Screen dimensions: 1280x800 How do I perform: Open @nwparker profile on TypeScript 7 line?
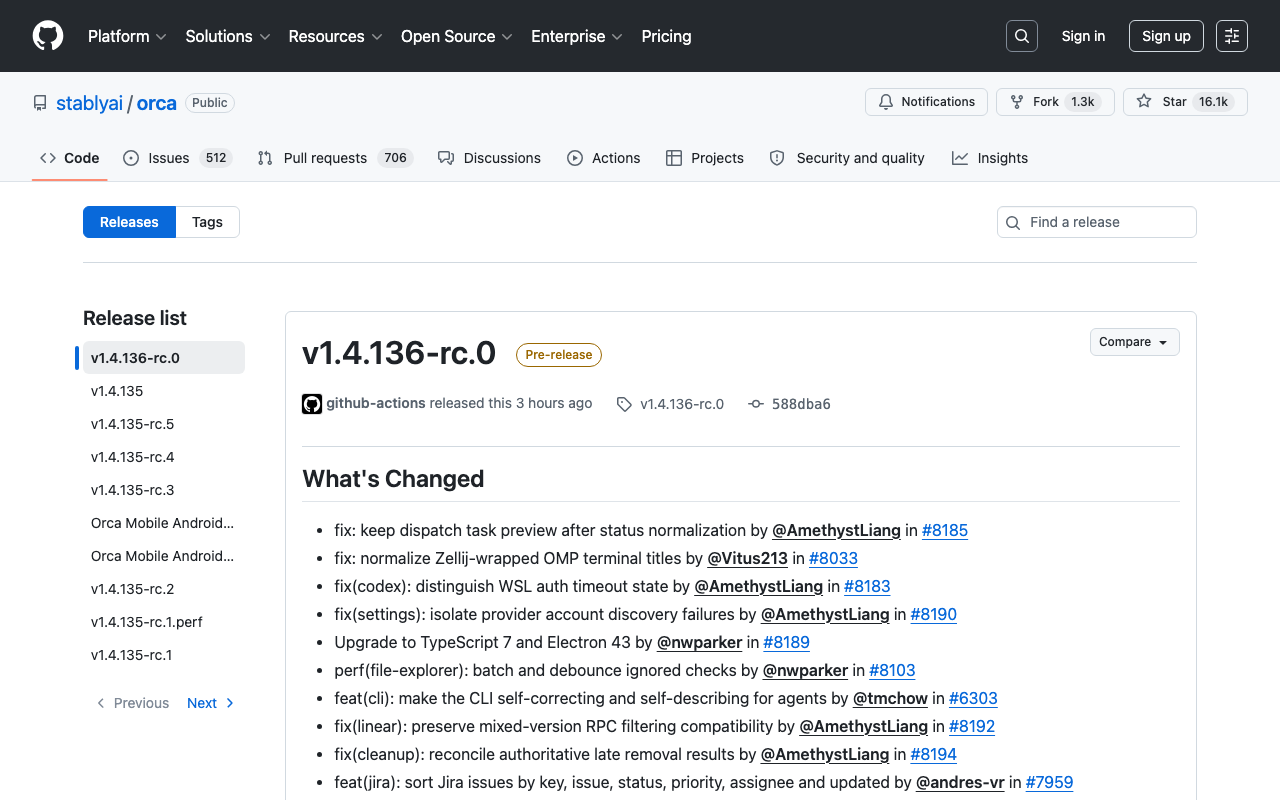(x=699, y=642)
